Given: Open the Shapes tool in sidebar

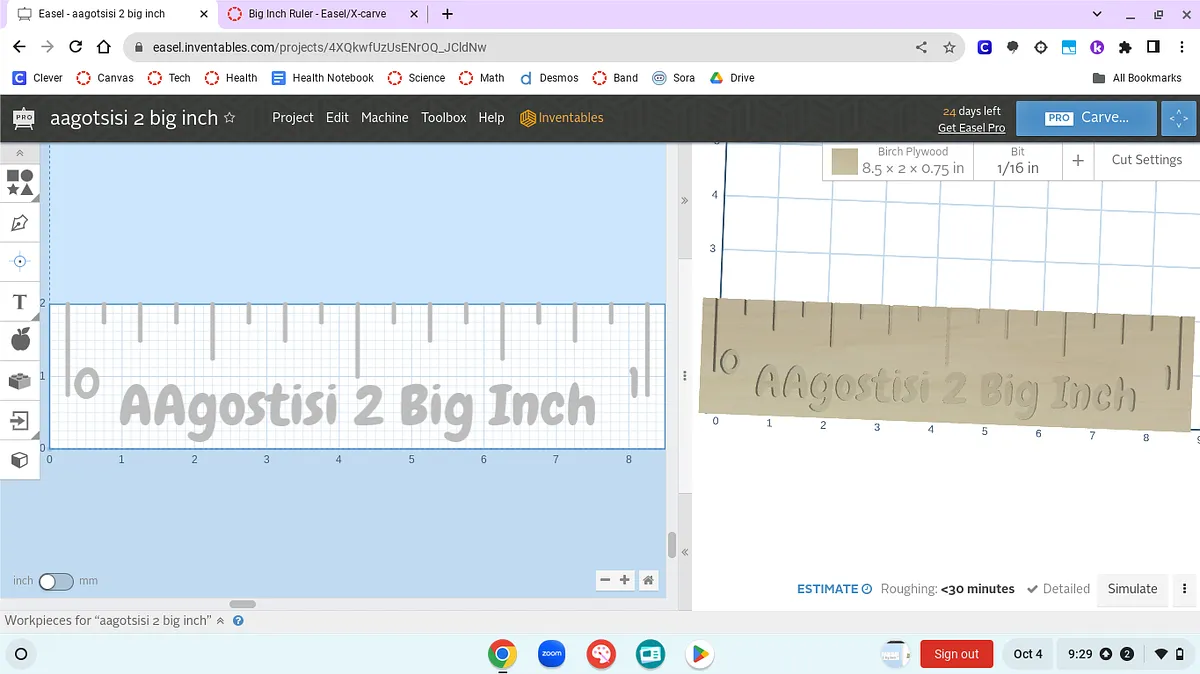Looking at the screenshot, I should (x=20, y=182).
